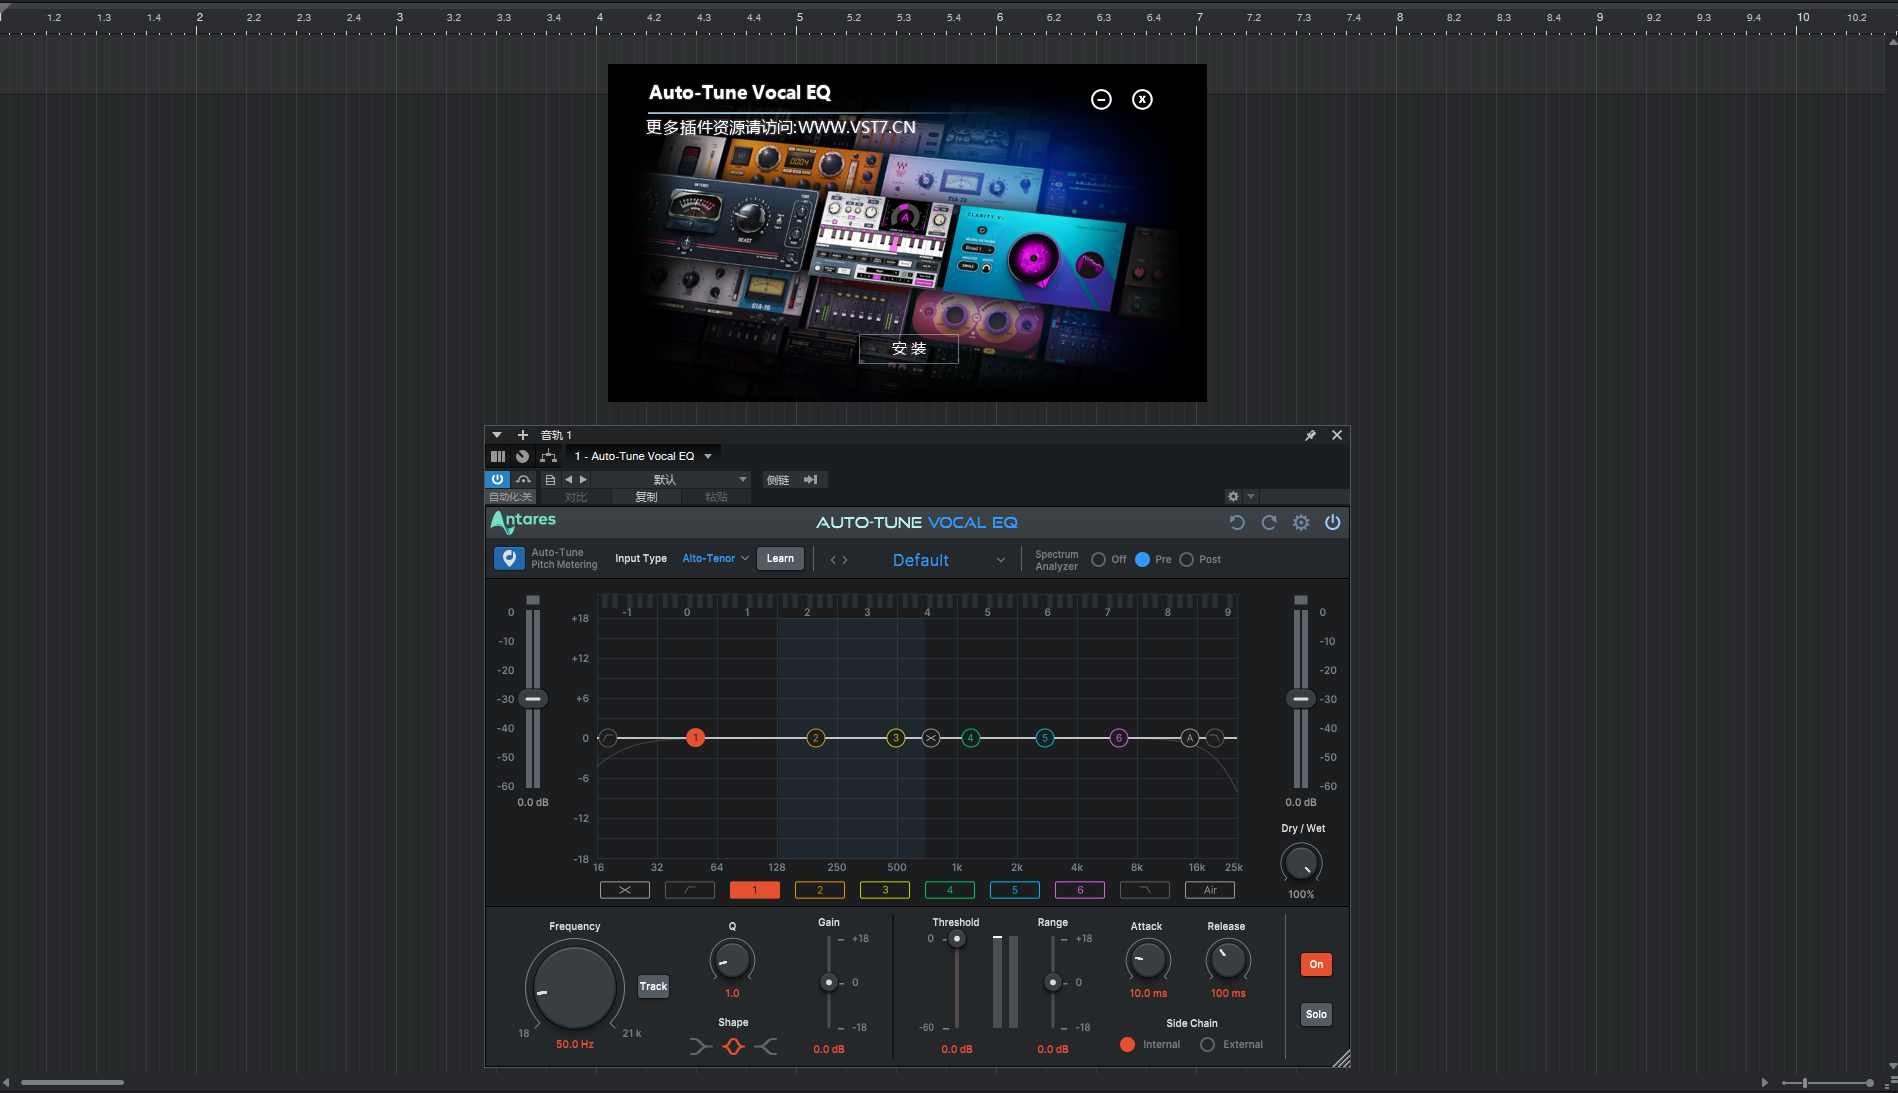
Task: Open the Default preset dropdown
Action: tap(945, 560)
